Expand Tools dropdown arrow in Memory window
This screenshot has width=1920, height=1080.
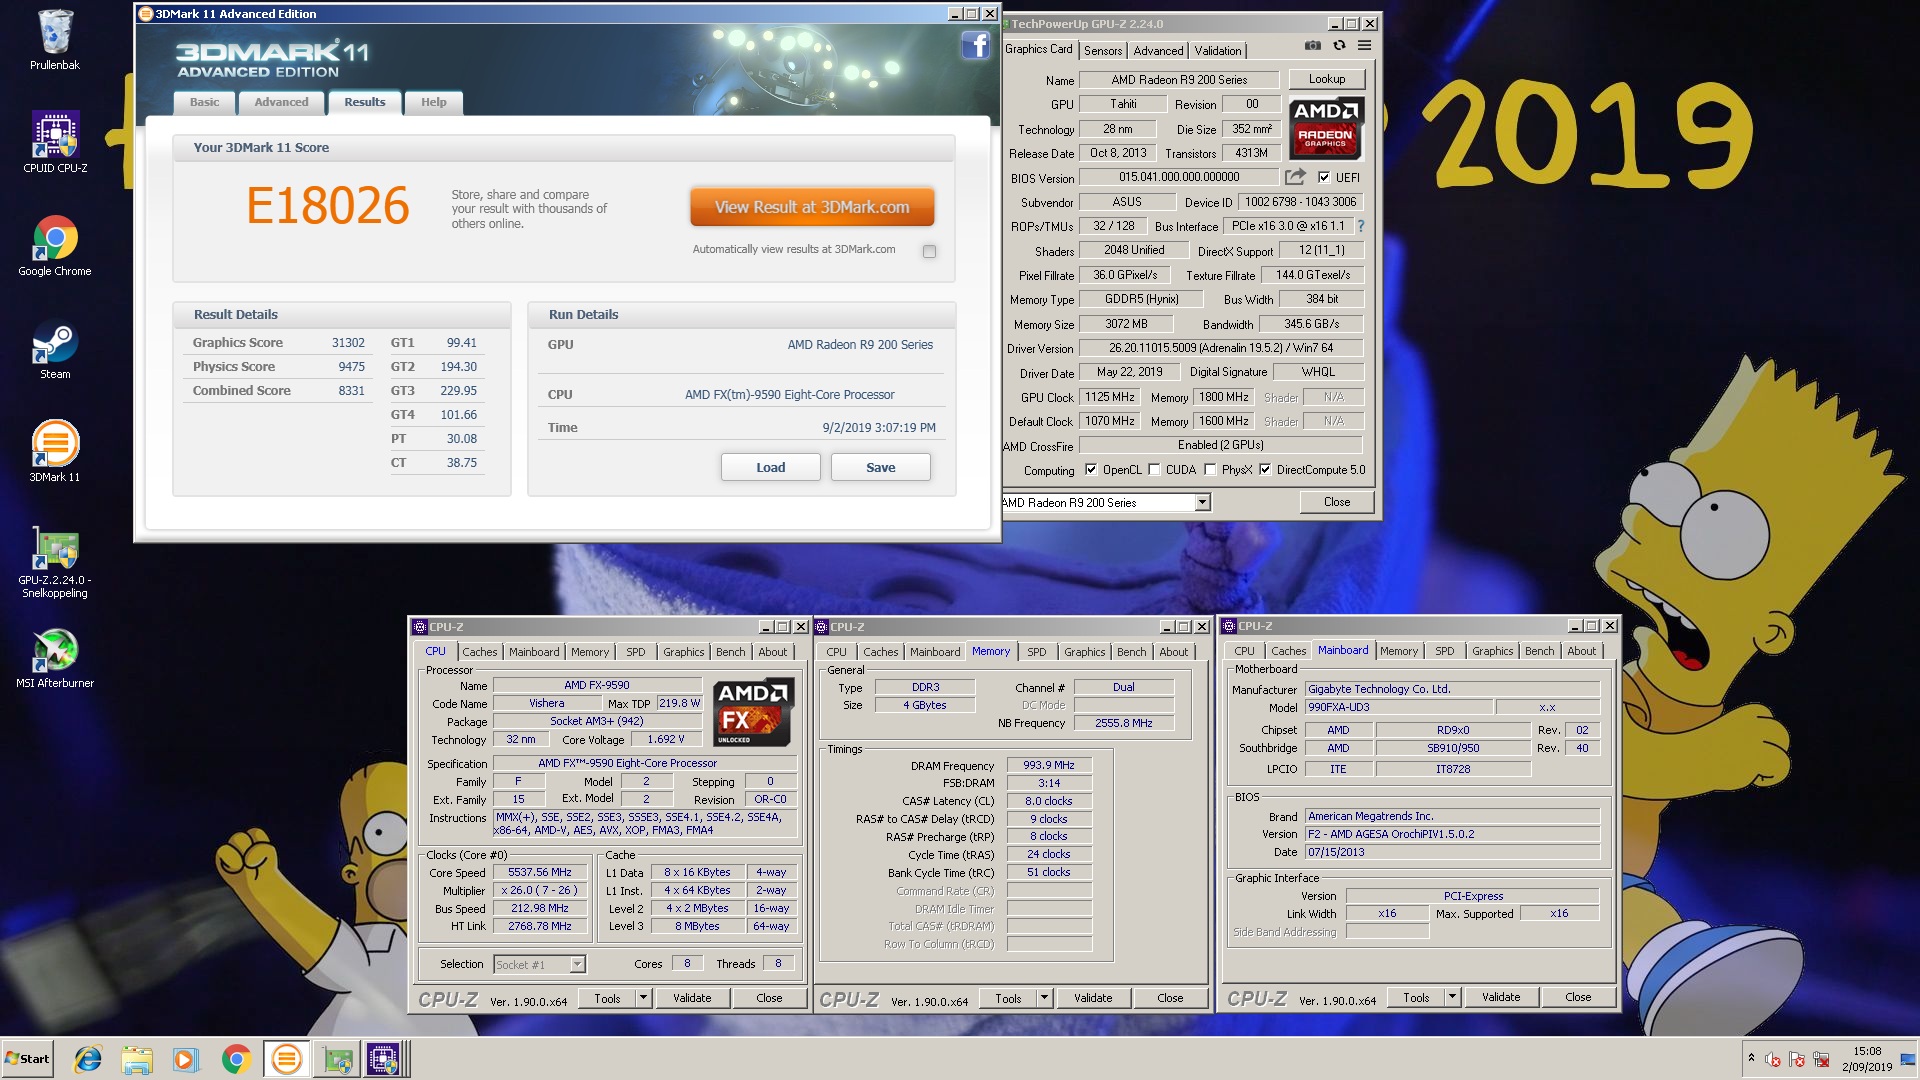tap(1044, 998)
